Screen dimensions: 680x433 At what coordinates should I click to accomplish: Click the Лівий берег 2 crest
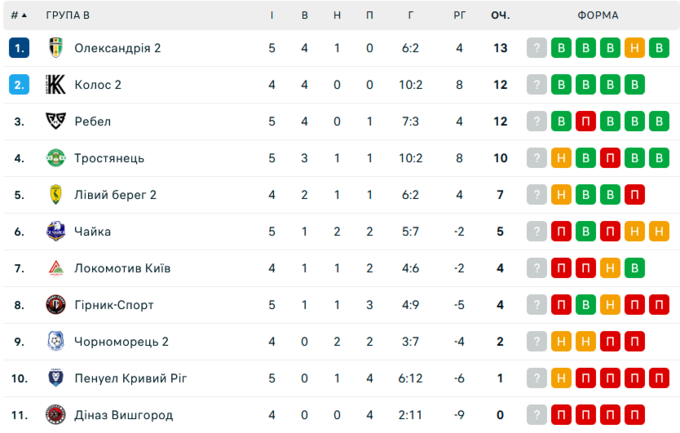[56, 195]
